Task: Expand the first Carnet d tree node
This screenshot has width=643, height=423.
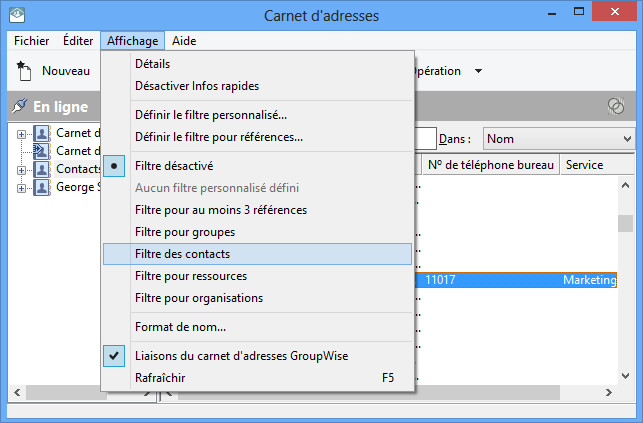Action: [x=21, y=134]
